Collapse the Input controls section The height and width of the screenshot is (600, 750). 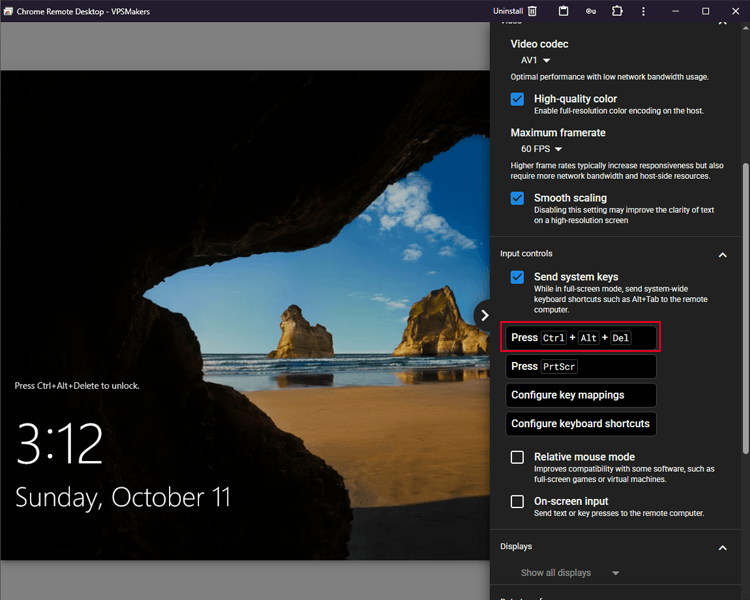pos(723,255)
